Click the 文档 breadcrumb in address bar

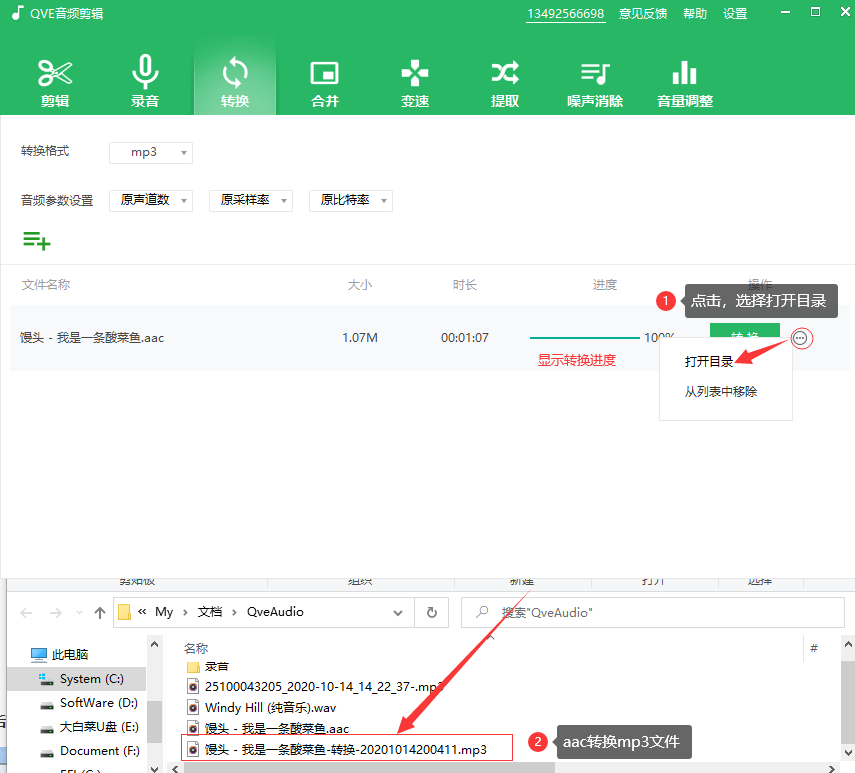pyautogui.click(x=210, y=612)
